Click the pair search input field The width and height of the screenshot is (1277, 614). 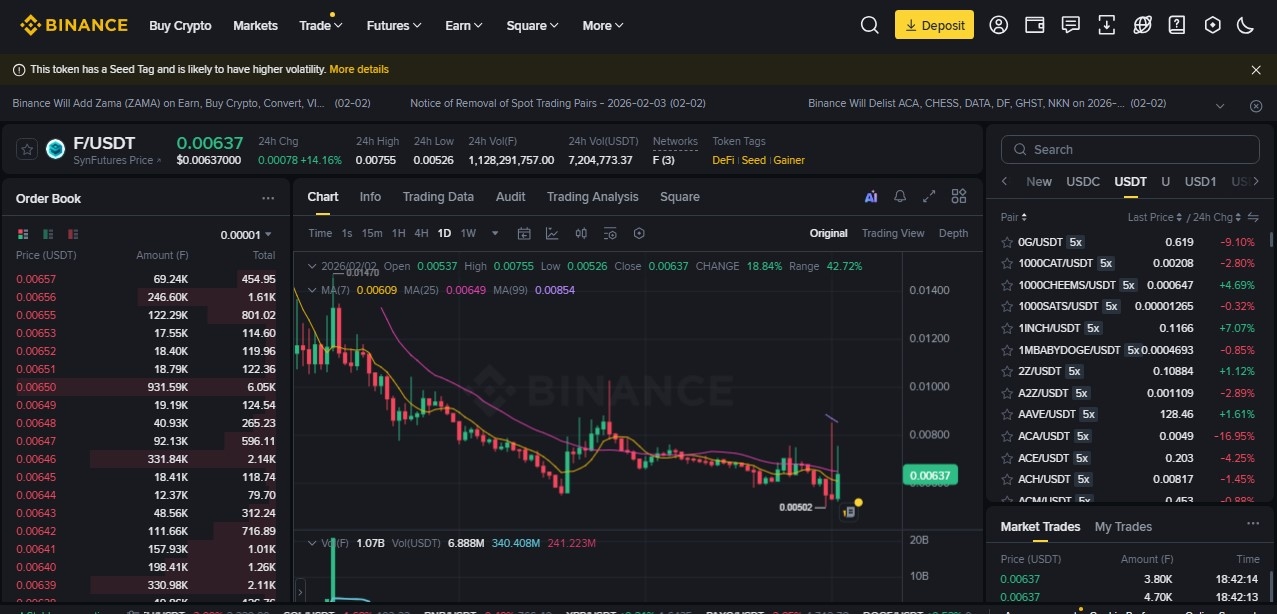pos(1130,149)
